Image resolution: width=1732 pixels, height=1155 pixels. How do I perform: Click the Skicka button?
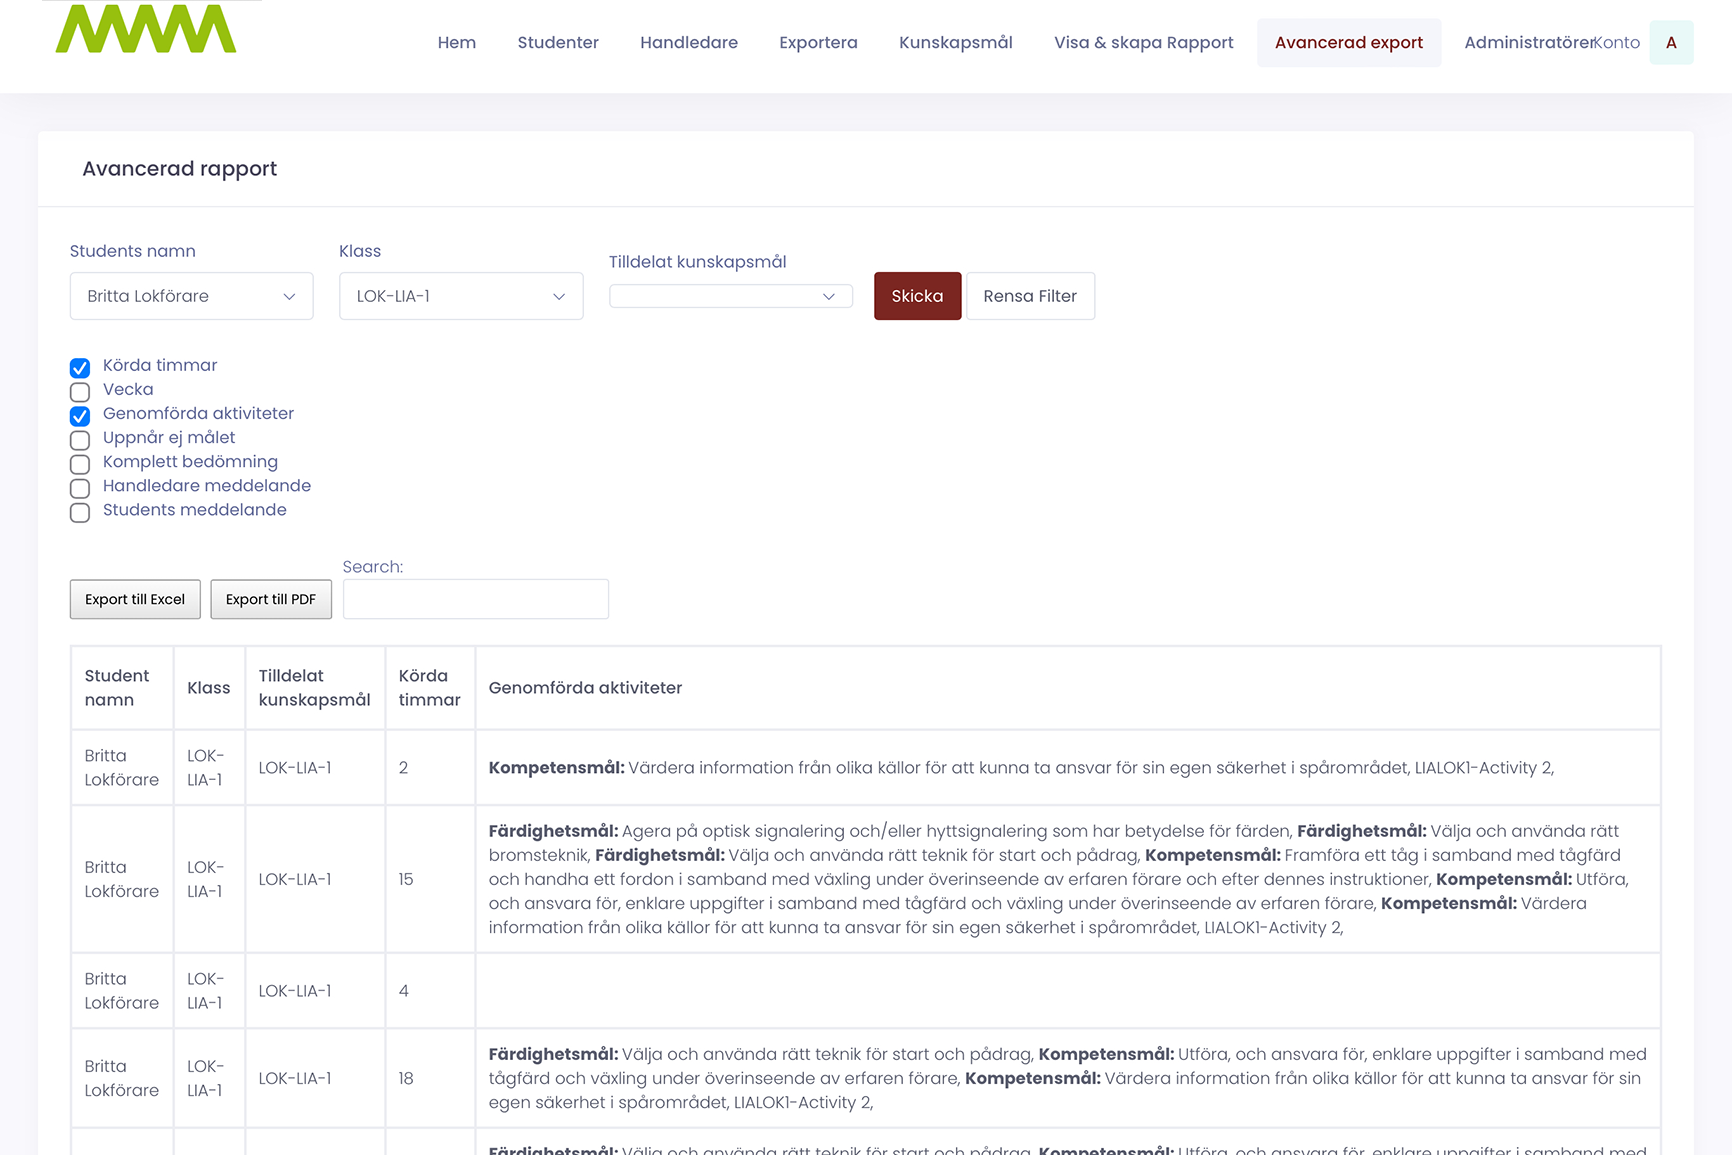coord(917,296)
